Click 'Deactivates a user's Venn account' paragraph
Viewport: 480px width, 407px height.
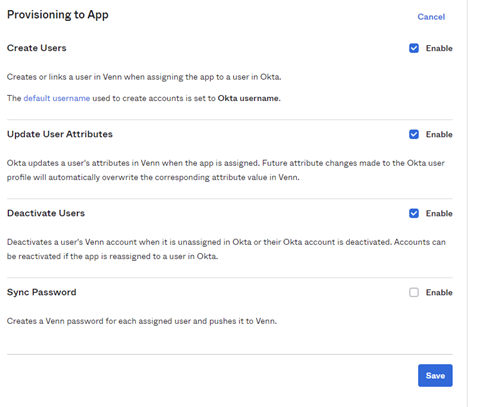click(226, 249)
